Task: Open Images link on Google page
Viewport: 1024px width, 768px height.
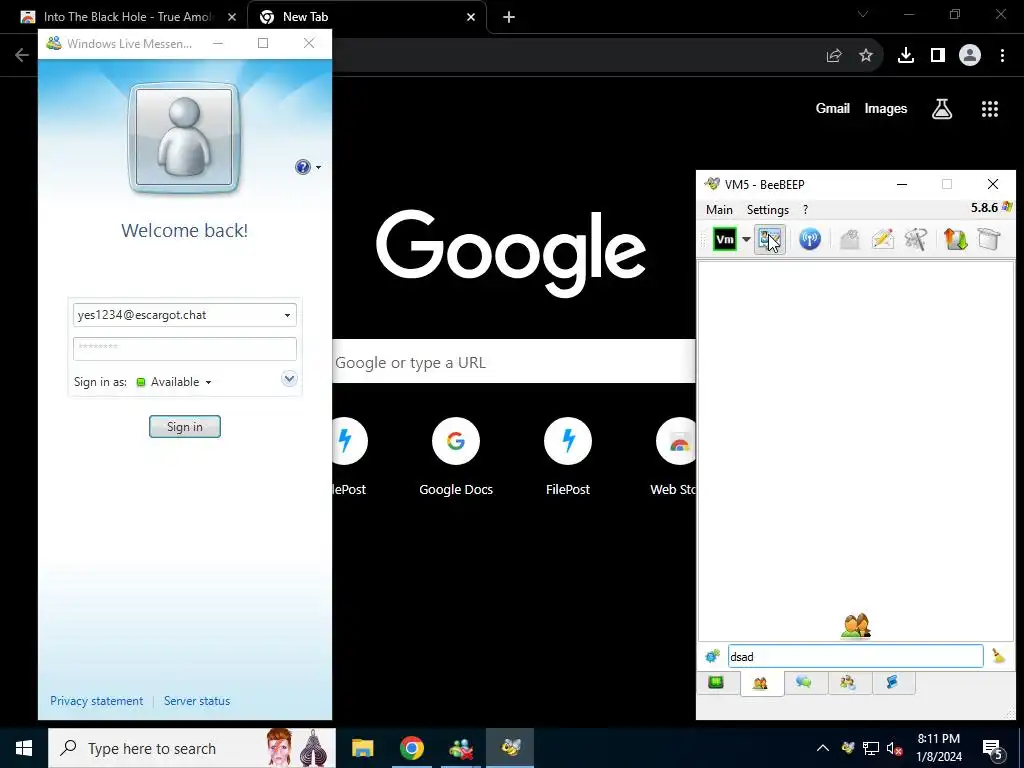Action: click(886, 108)
